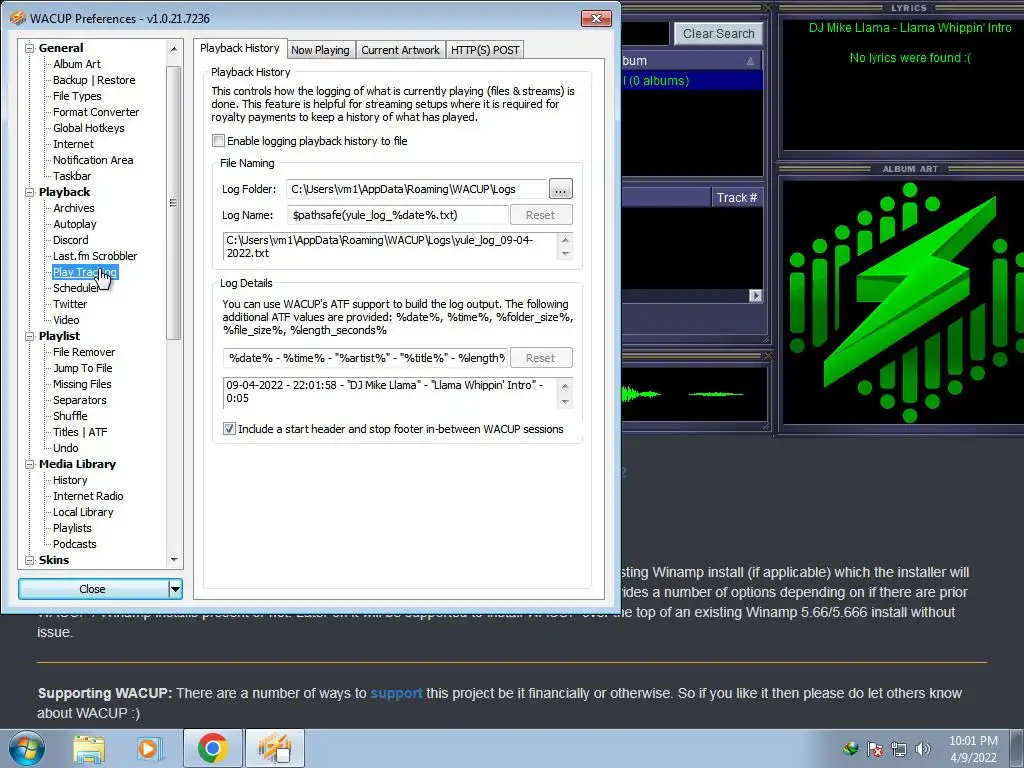This screenshot has width=1024, height=768.
Task: Click Clear Search button in library
Action: point(718,34)
